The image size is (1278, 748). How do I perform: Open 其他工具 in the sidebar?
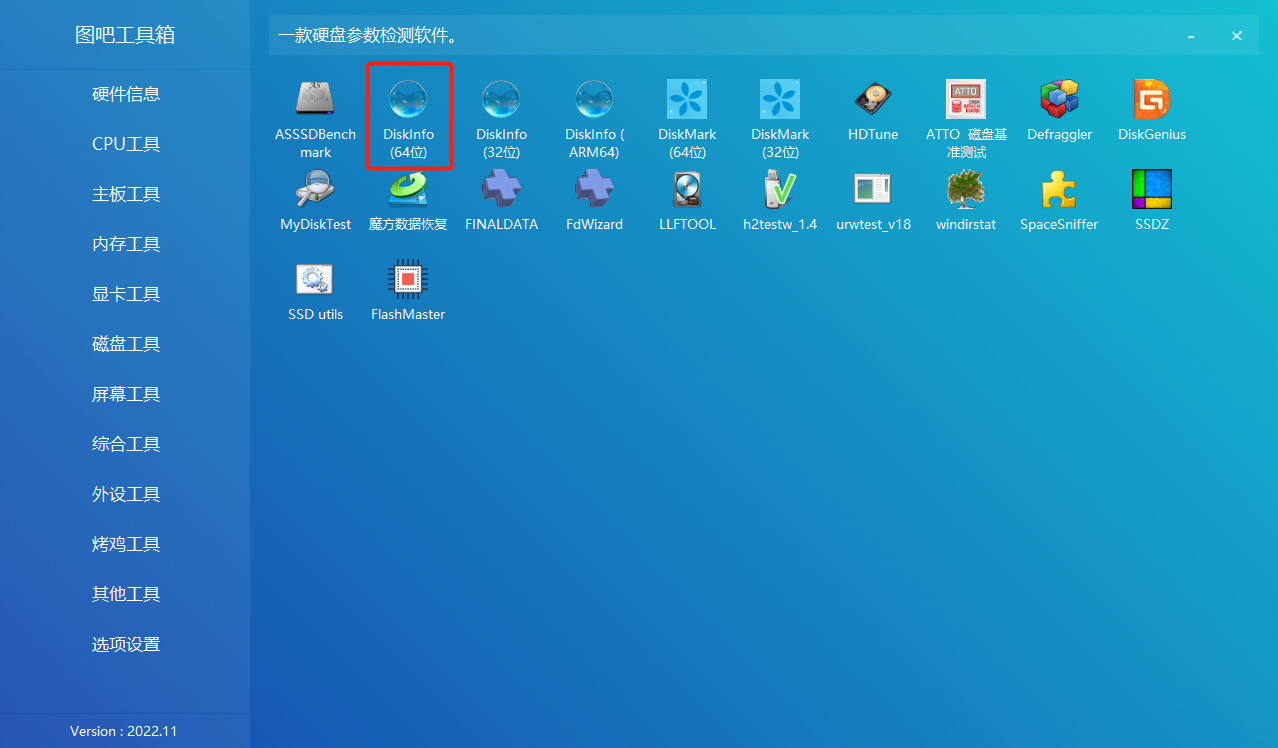(x=125, y=594)
